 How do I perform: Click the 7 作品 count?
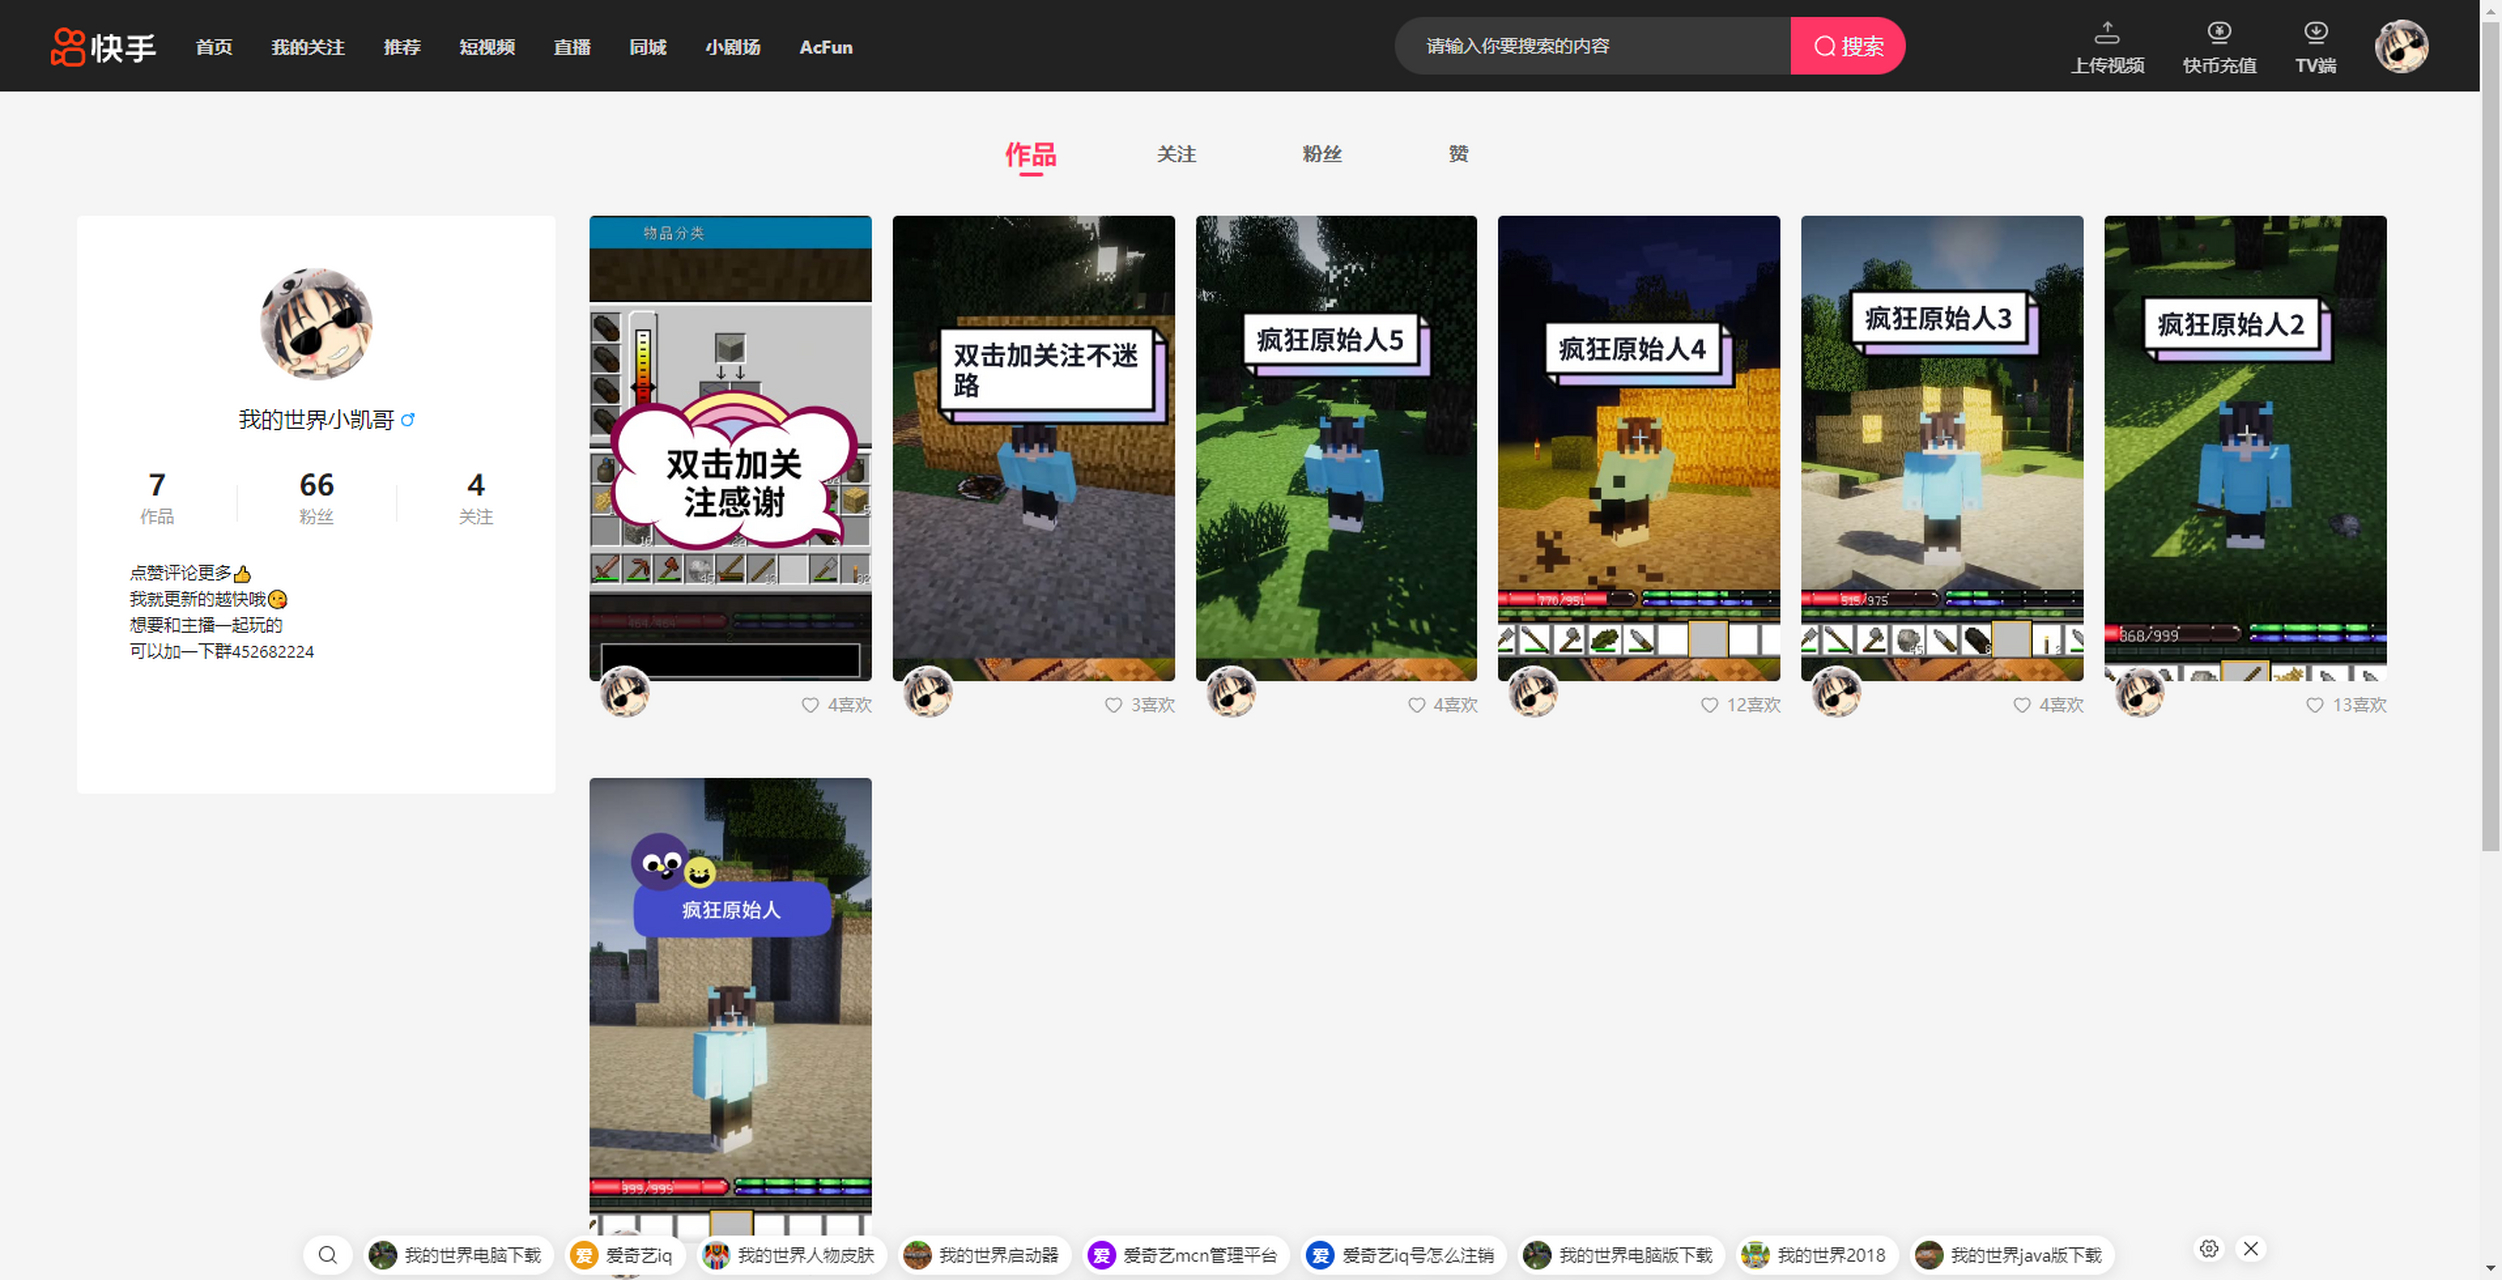(x=156, y=497)
